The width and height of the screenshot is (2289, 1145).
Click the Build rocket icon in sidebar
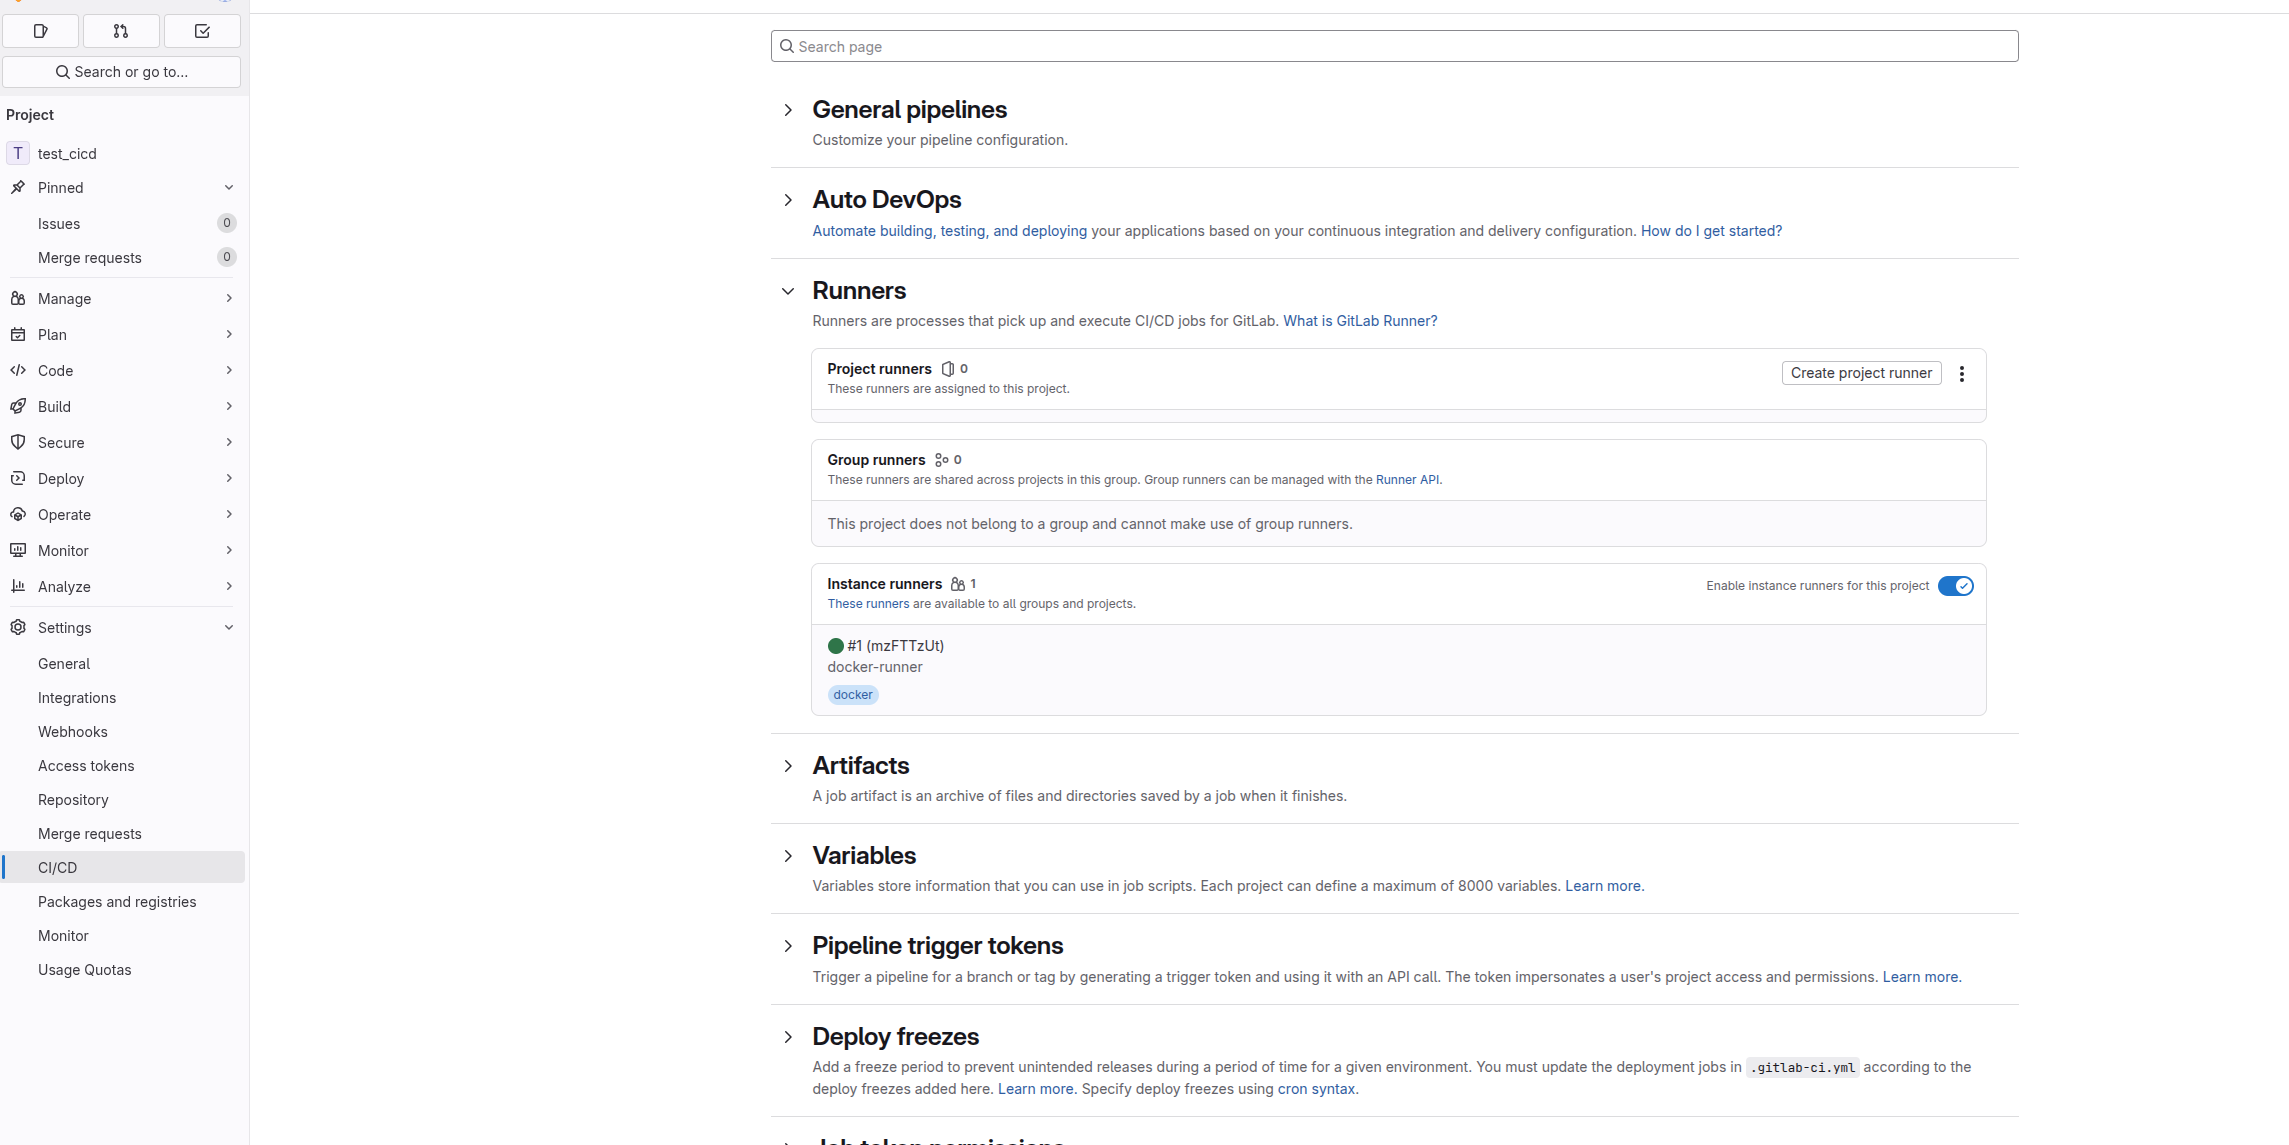point(18,406)
